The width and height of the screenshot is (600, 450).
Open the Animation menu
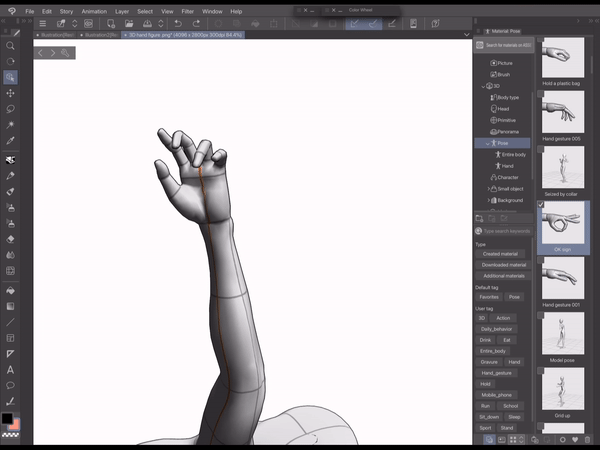pos(95,11)
